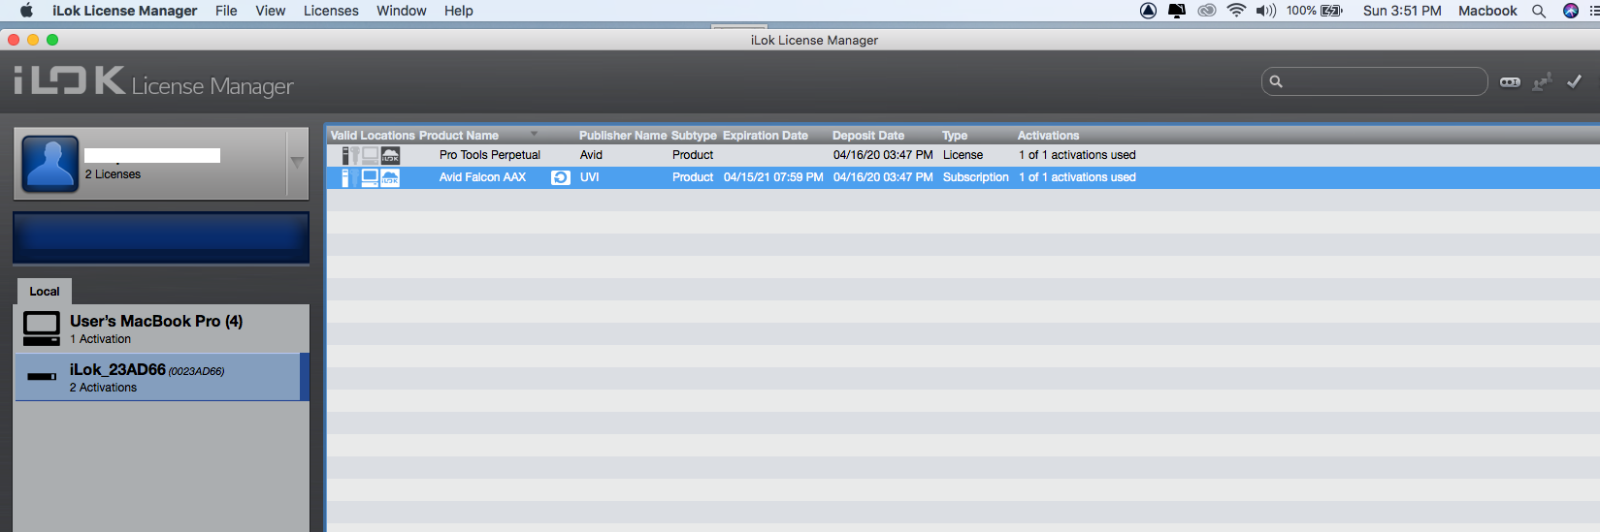This screenshot has height=532, width=1600.
Task: Select the Local tab
Action: [x=44, y=291]
